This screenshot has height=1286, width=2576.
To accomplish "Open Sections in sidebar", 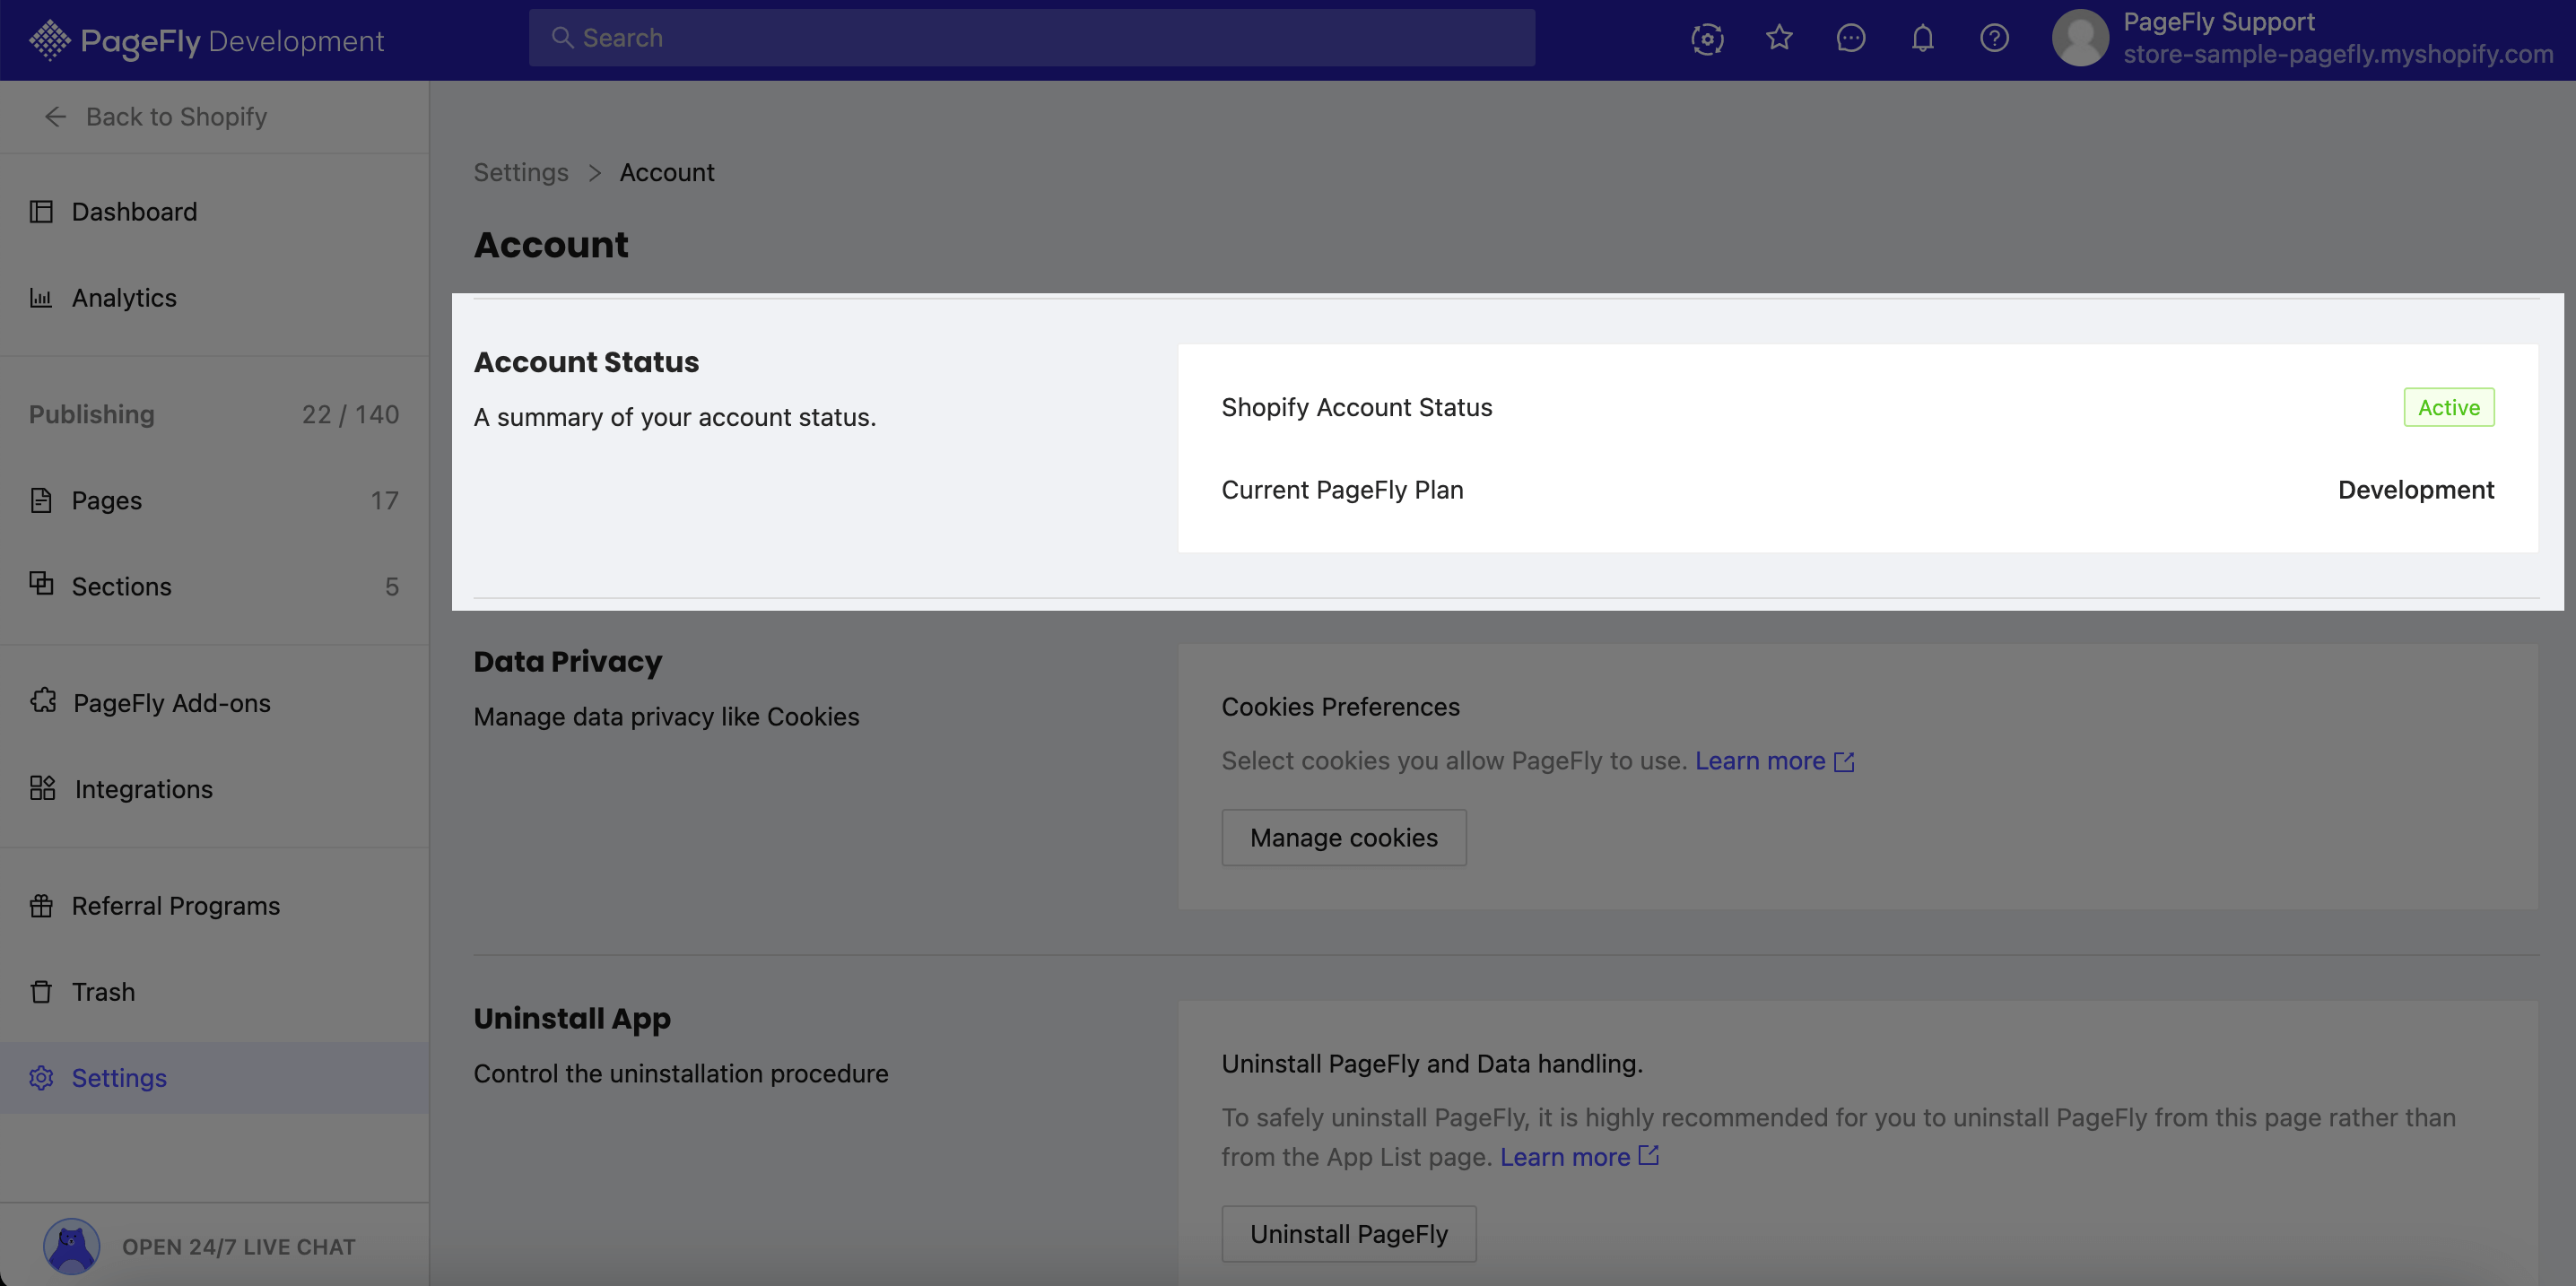I will tap(214, 586).
